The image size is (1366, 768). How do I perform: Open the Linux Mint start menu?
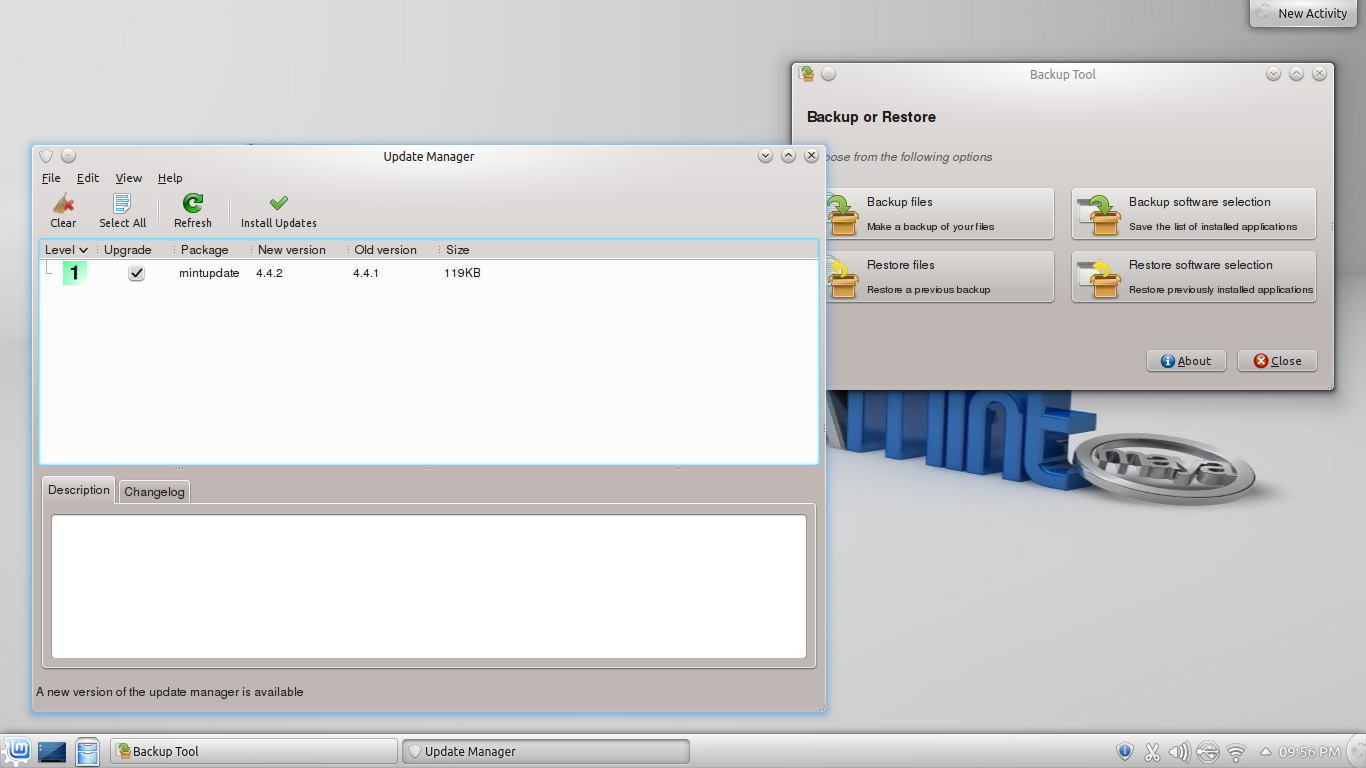(17, 751)
